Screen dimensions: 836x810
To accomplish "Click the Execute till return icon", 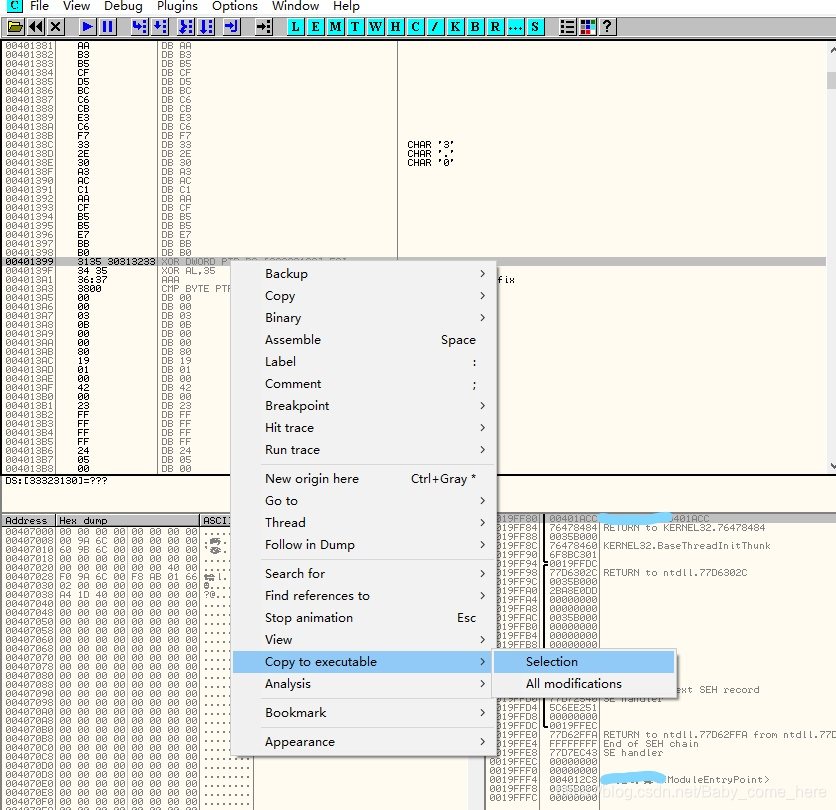I will [x=231, y=27].
